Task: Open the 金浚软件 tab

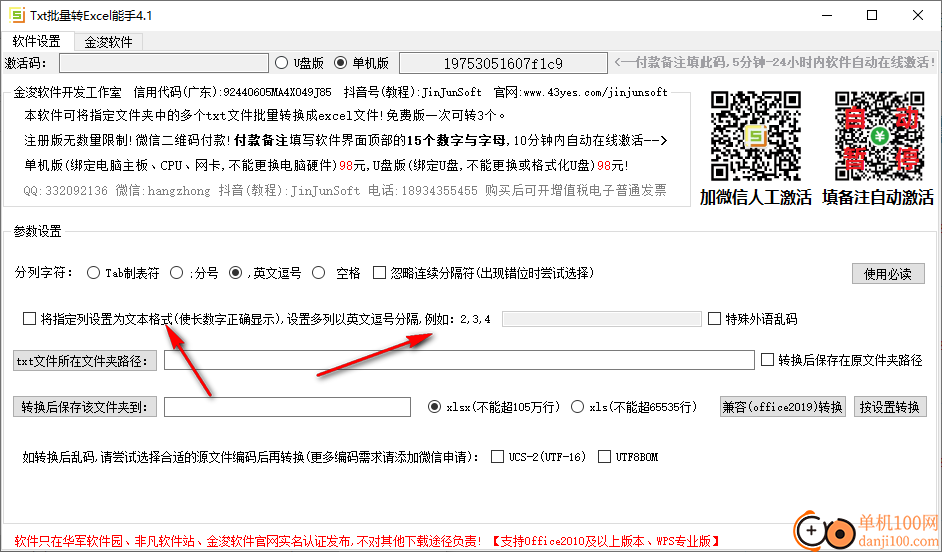Action: [x=108, y=42]
